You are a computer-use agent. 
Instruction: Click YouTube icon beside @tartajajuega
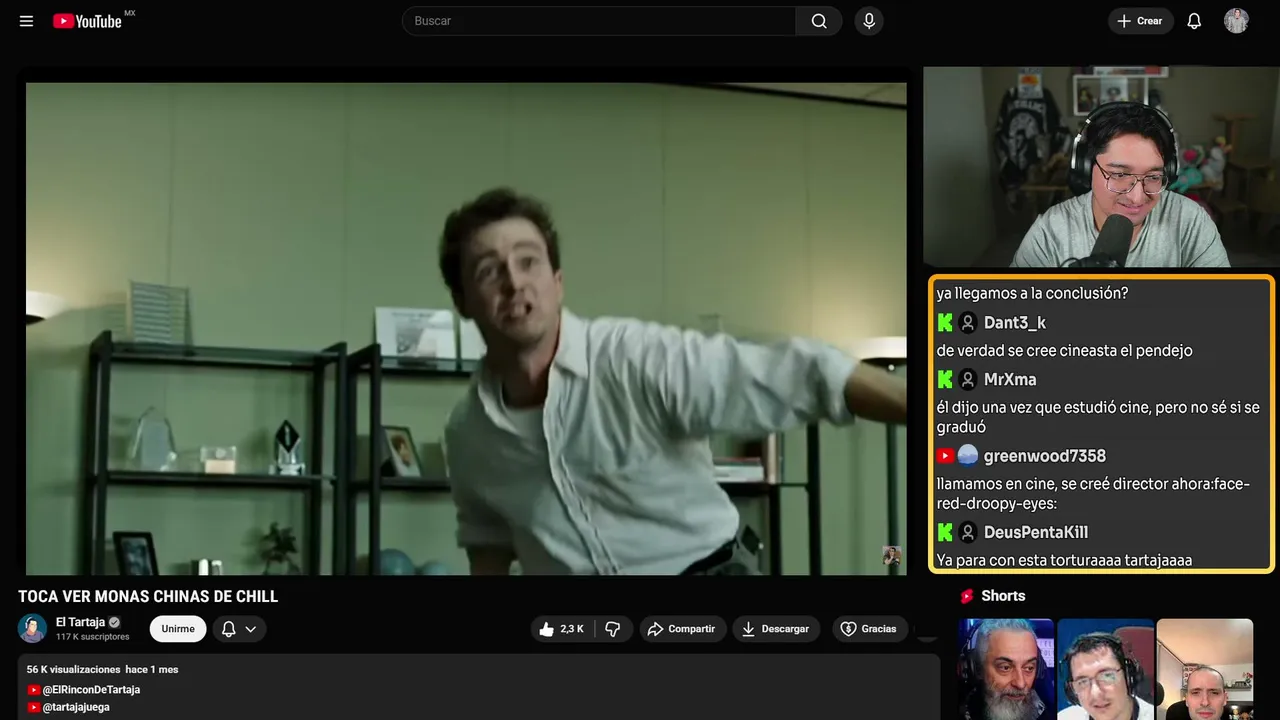tap(34, 707)
